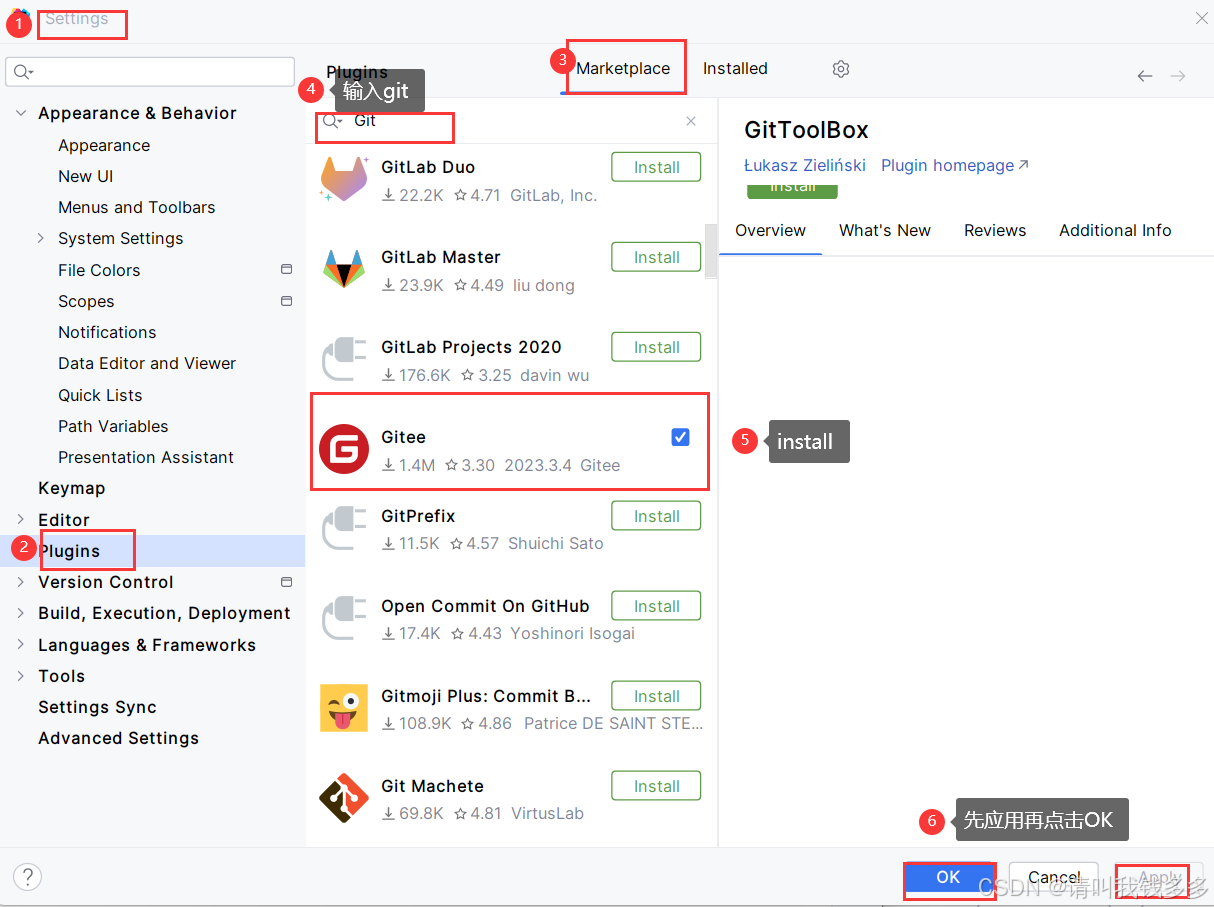The image size is (1214, 907).
Task: Open the Settings Sync page
Action: (x=97, y=707)
